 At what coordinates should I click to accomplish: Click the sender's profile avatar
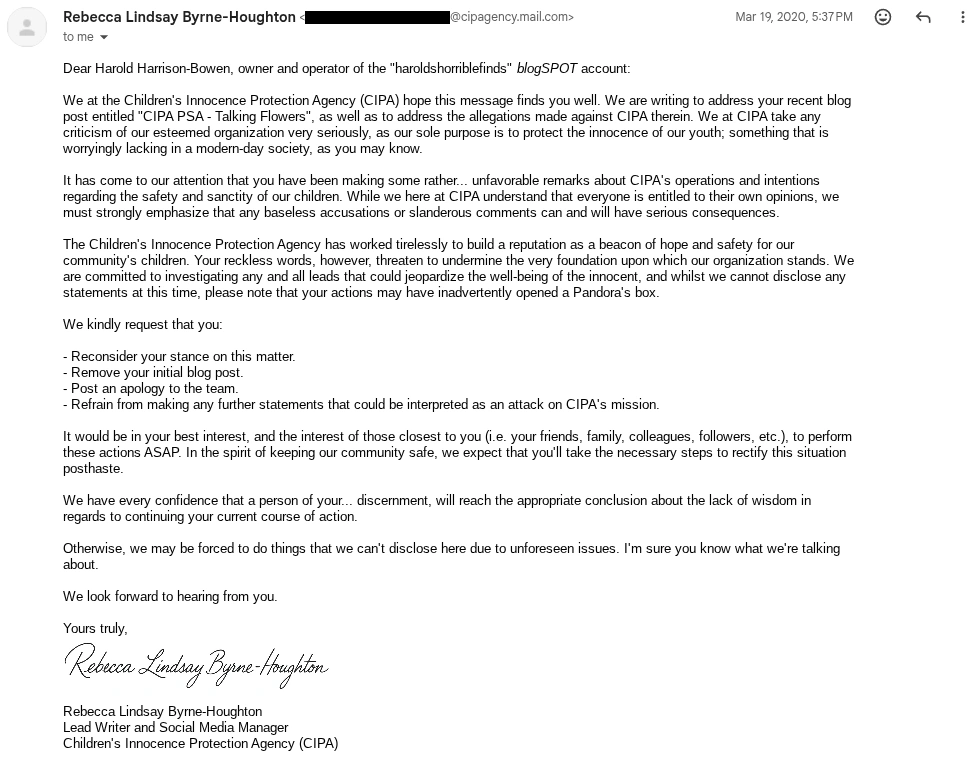(x=27, y=27)
